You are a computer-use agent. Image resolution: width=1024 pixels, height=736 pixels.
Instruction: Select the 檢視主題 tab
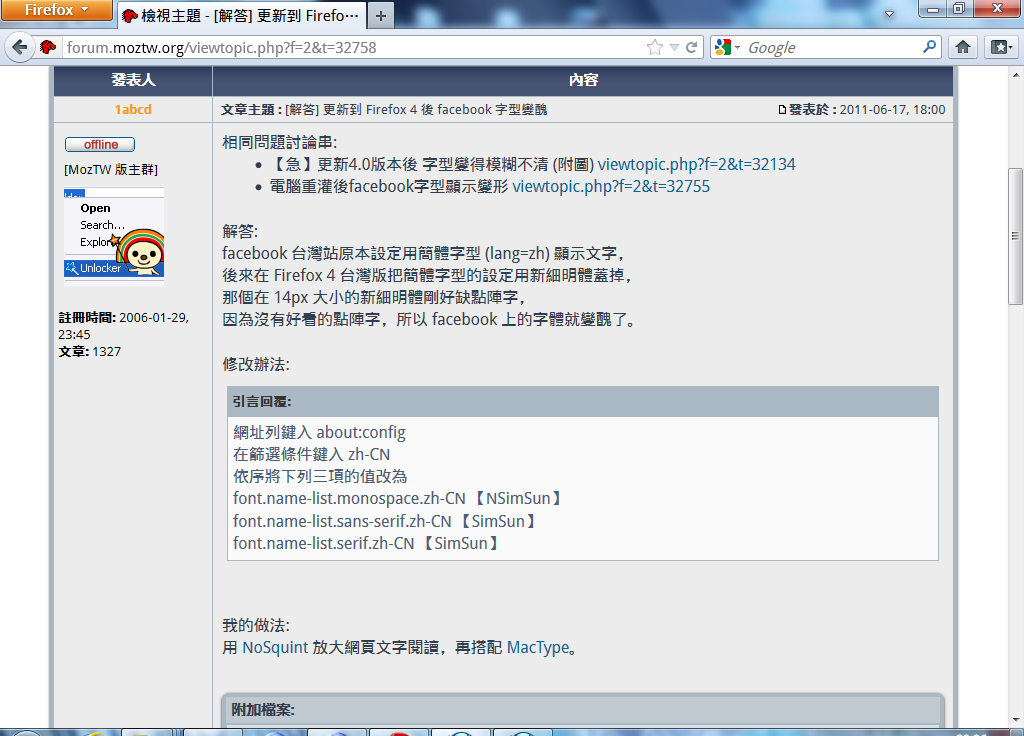coord(242,16)
